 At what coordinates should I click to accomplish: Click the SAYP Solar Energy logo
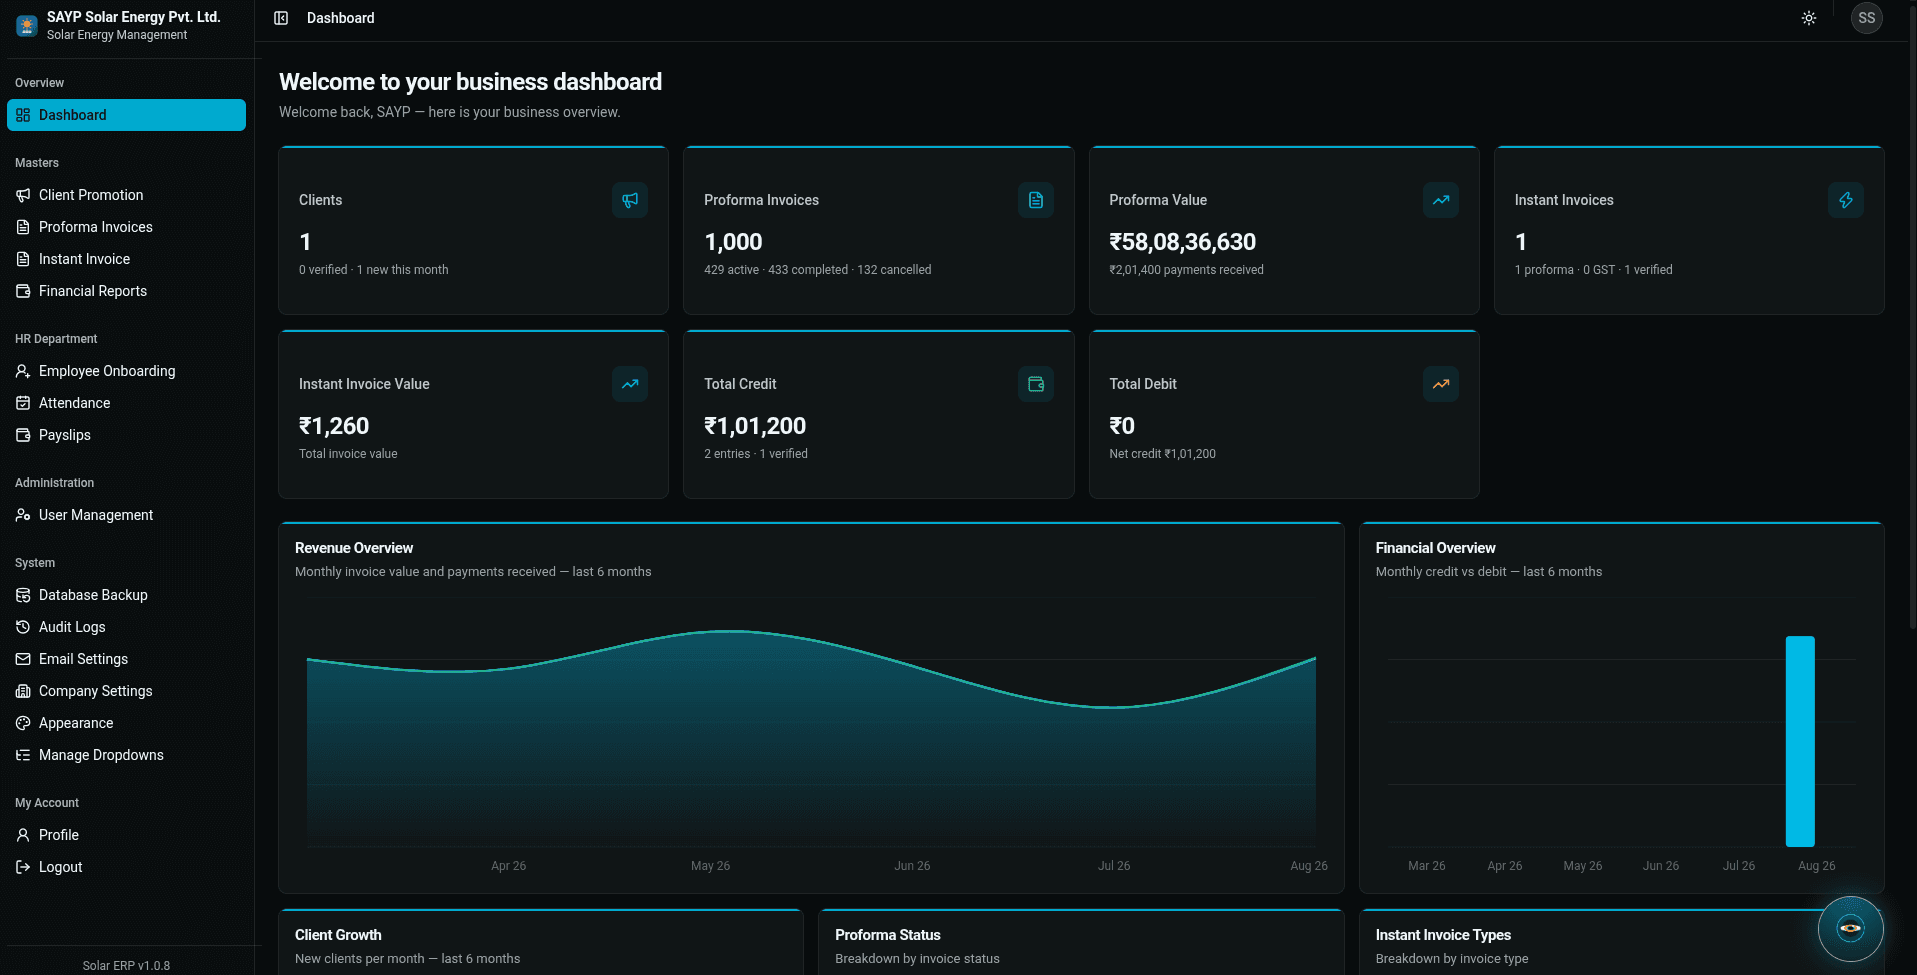(x=27, y=25)
